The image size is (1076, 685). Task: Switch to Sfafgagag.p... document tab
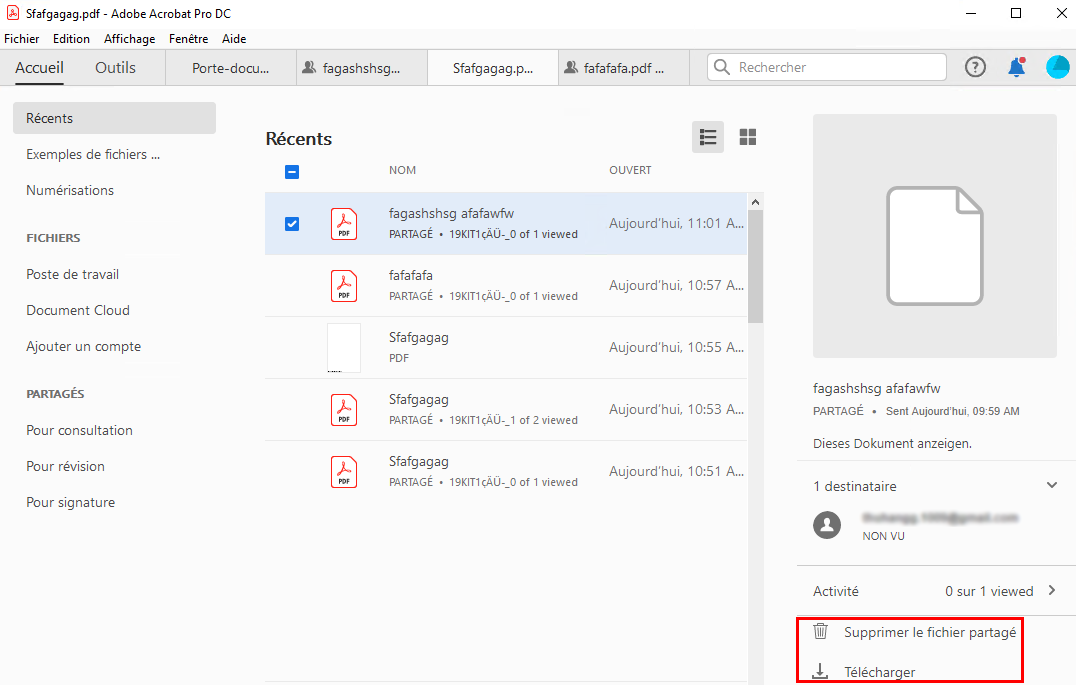tap(493, 68)
